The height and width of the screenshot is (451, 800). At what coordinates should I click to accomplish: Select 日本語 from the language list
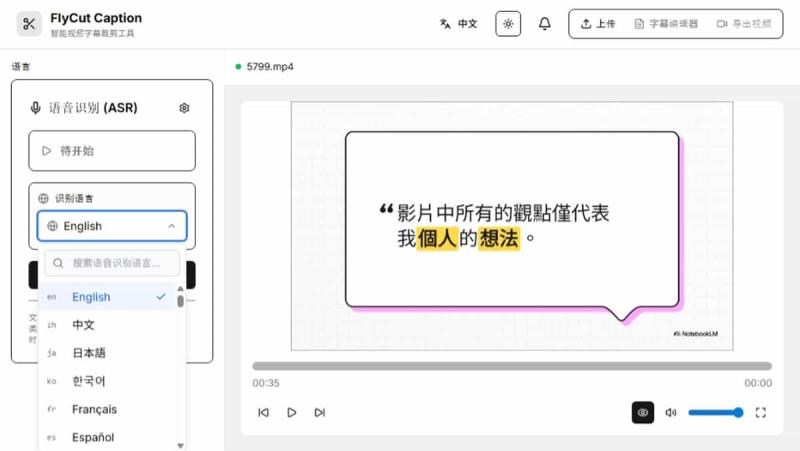coord(89,353)
